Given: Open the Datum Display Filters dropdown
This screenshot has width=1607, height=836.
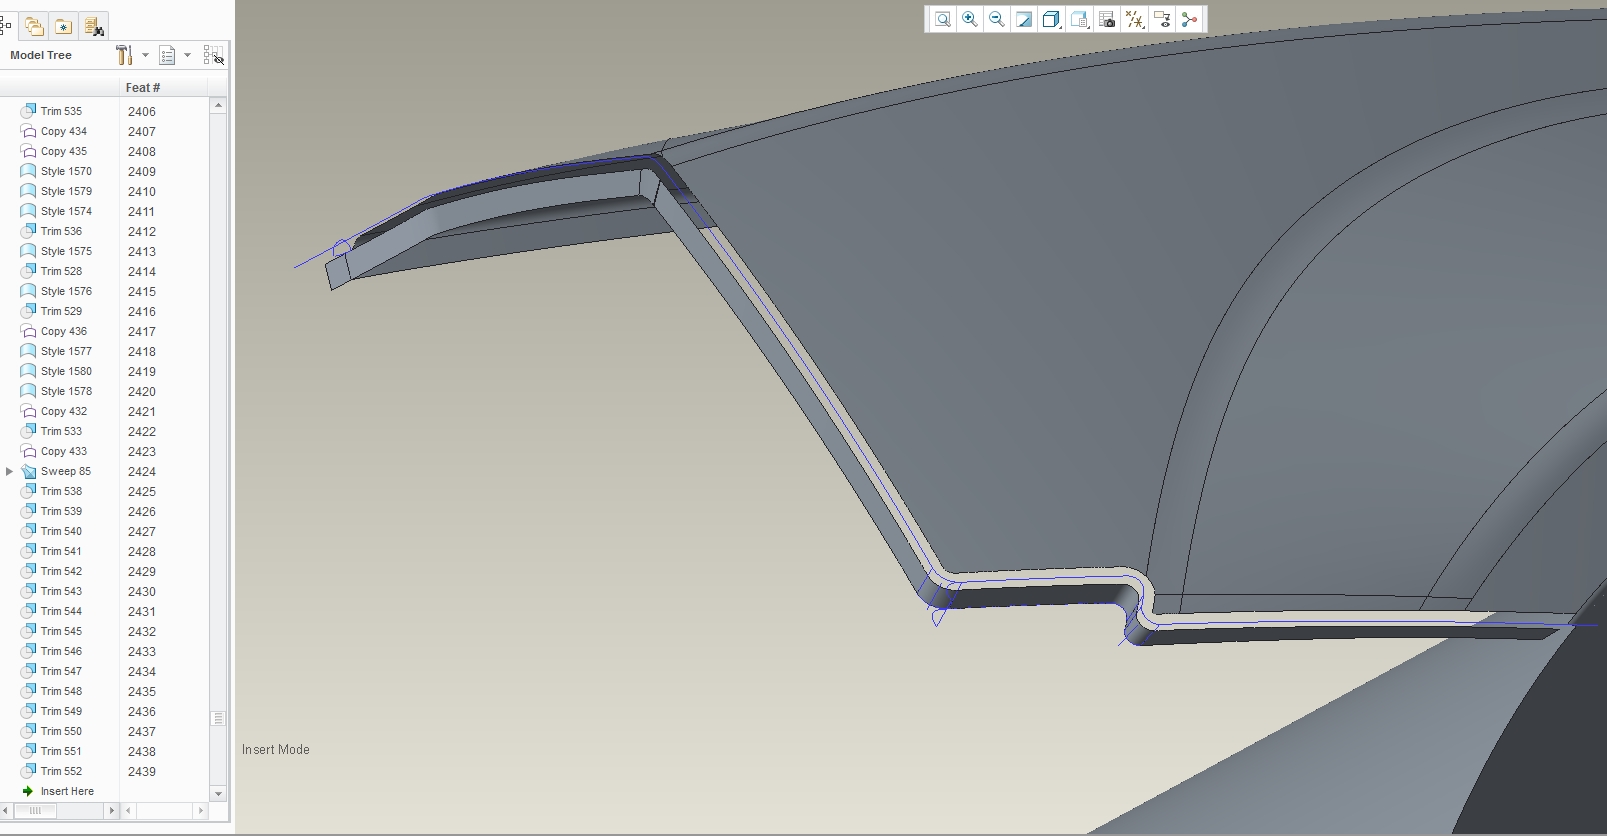Looking at the screenshot, I should pyautogui.click(x=1135, y=19).
